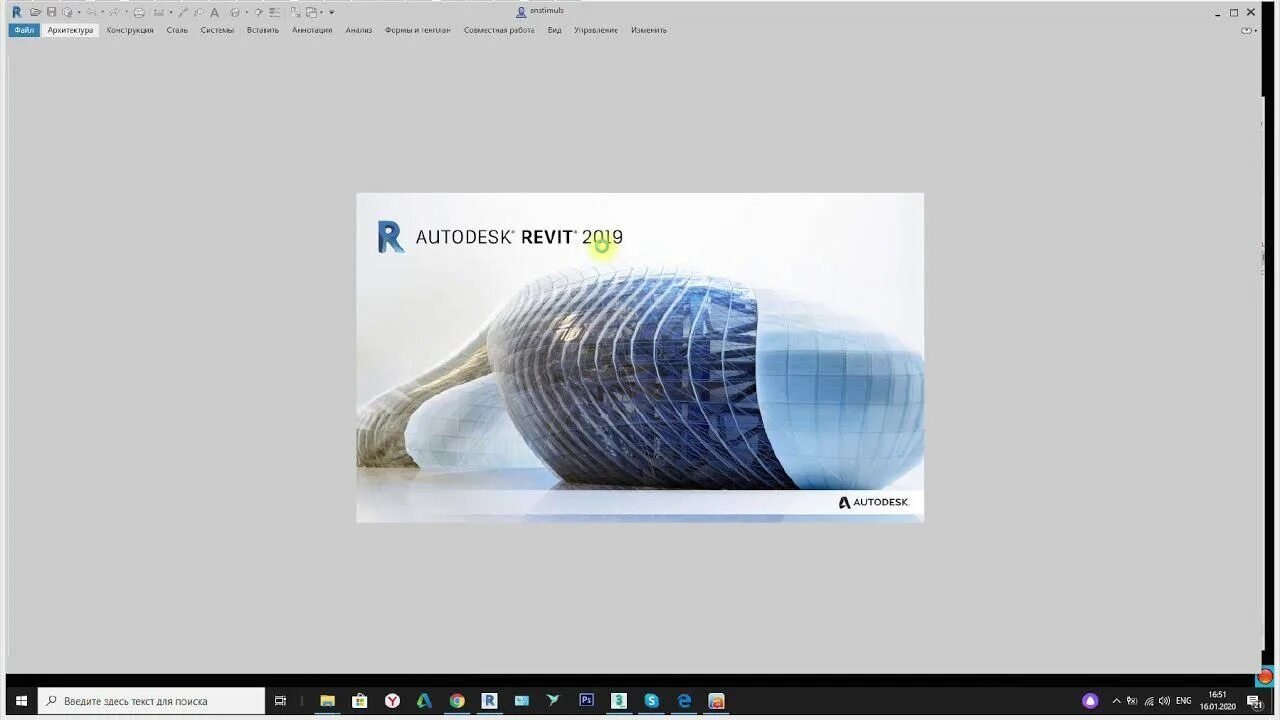Screen dimensions: 1280x720
Task: Open Google Chrome from the taskbar
Action: 457,701
